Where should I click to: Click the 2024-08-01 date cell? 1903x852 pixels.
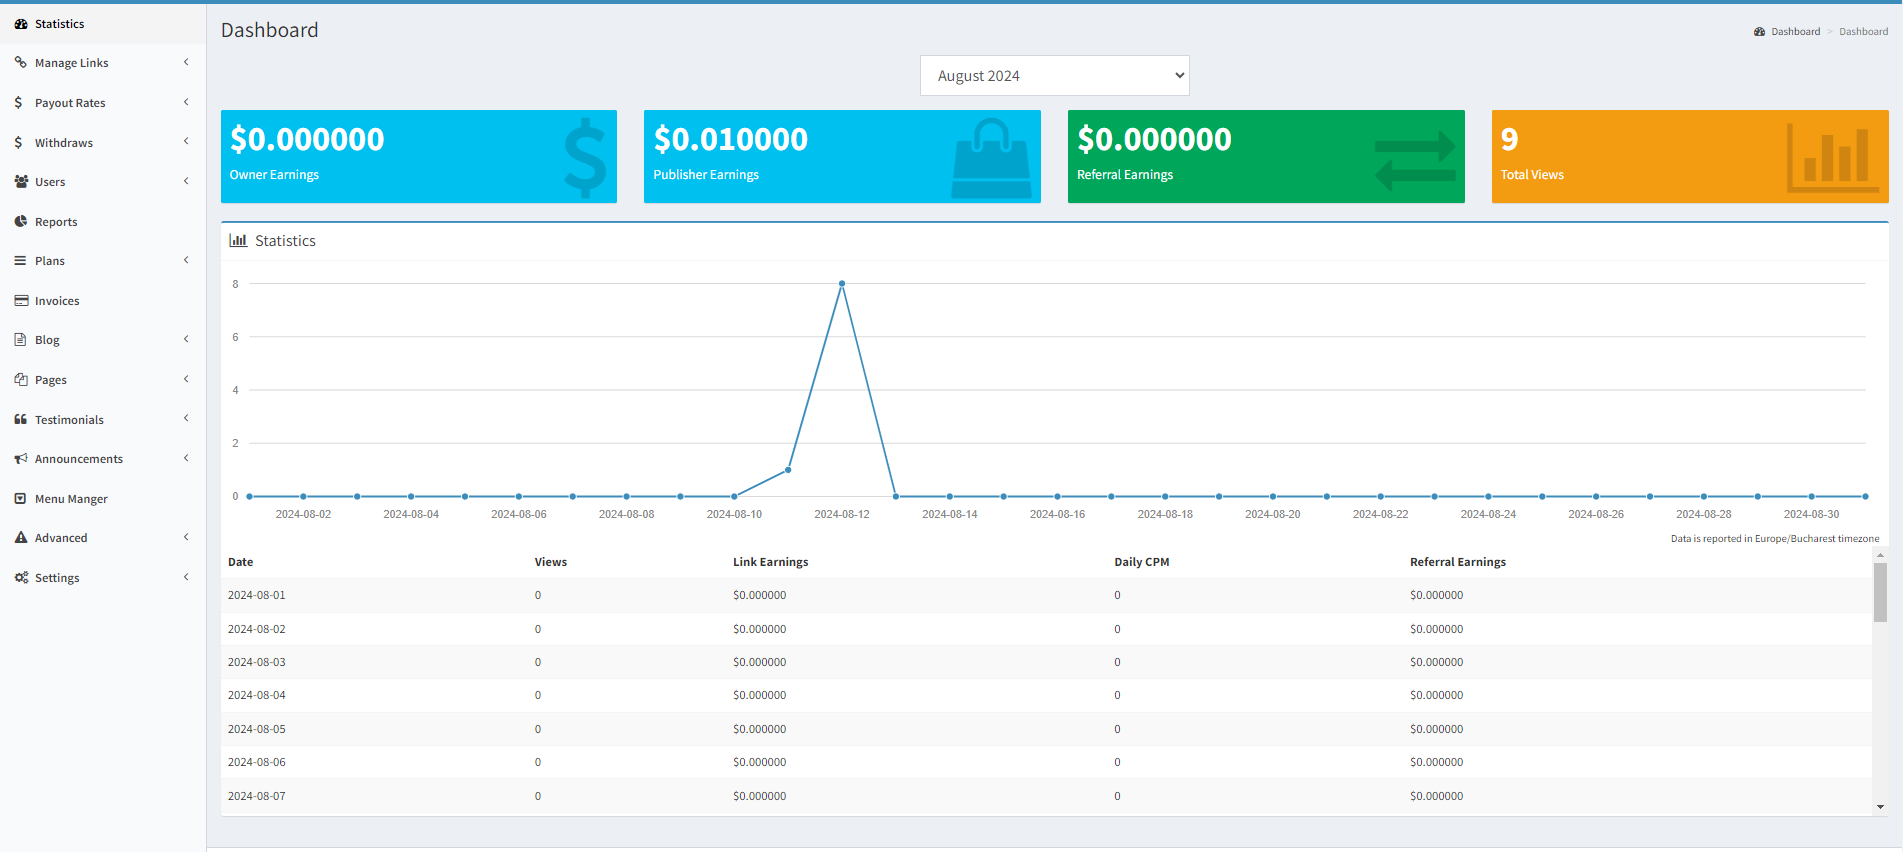tap(257, 595)
